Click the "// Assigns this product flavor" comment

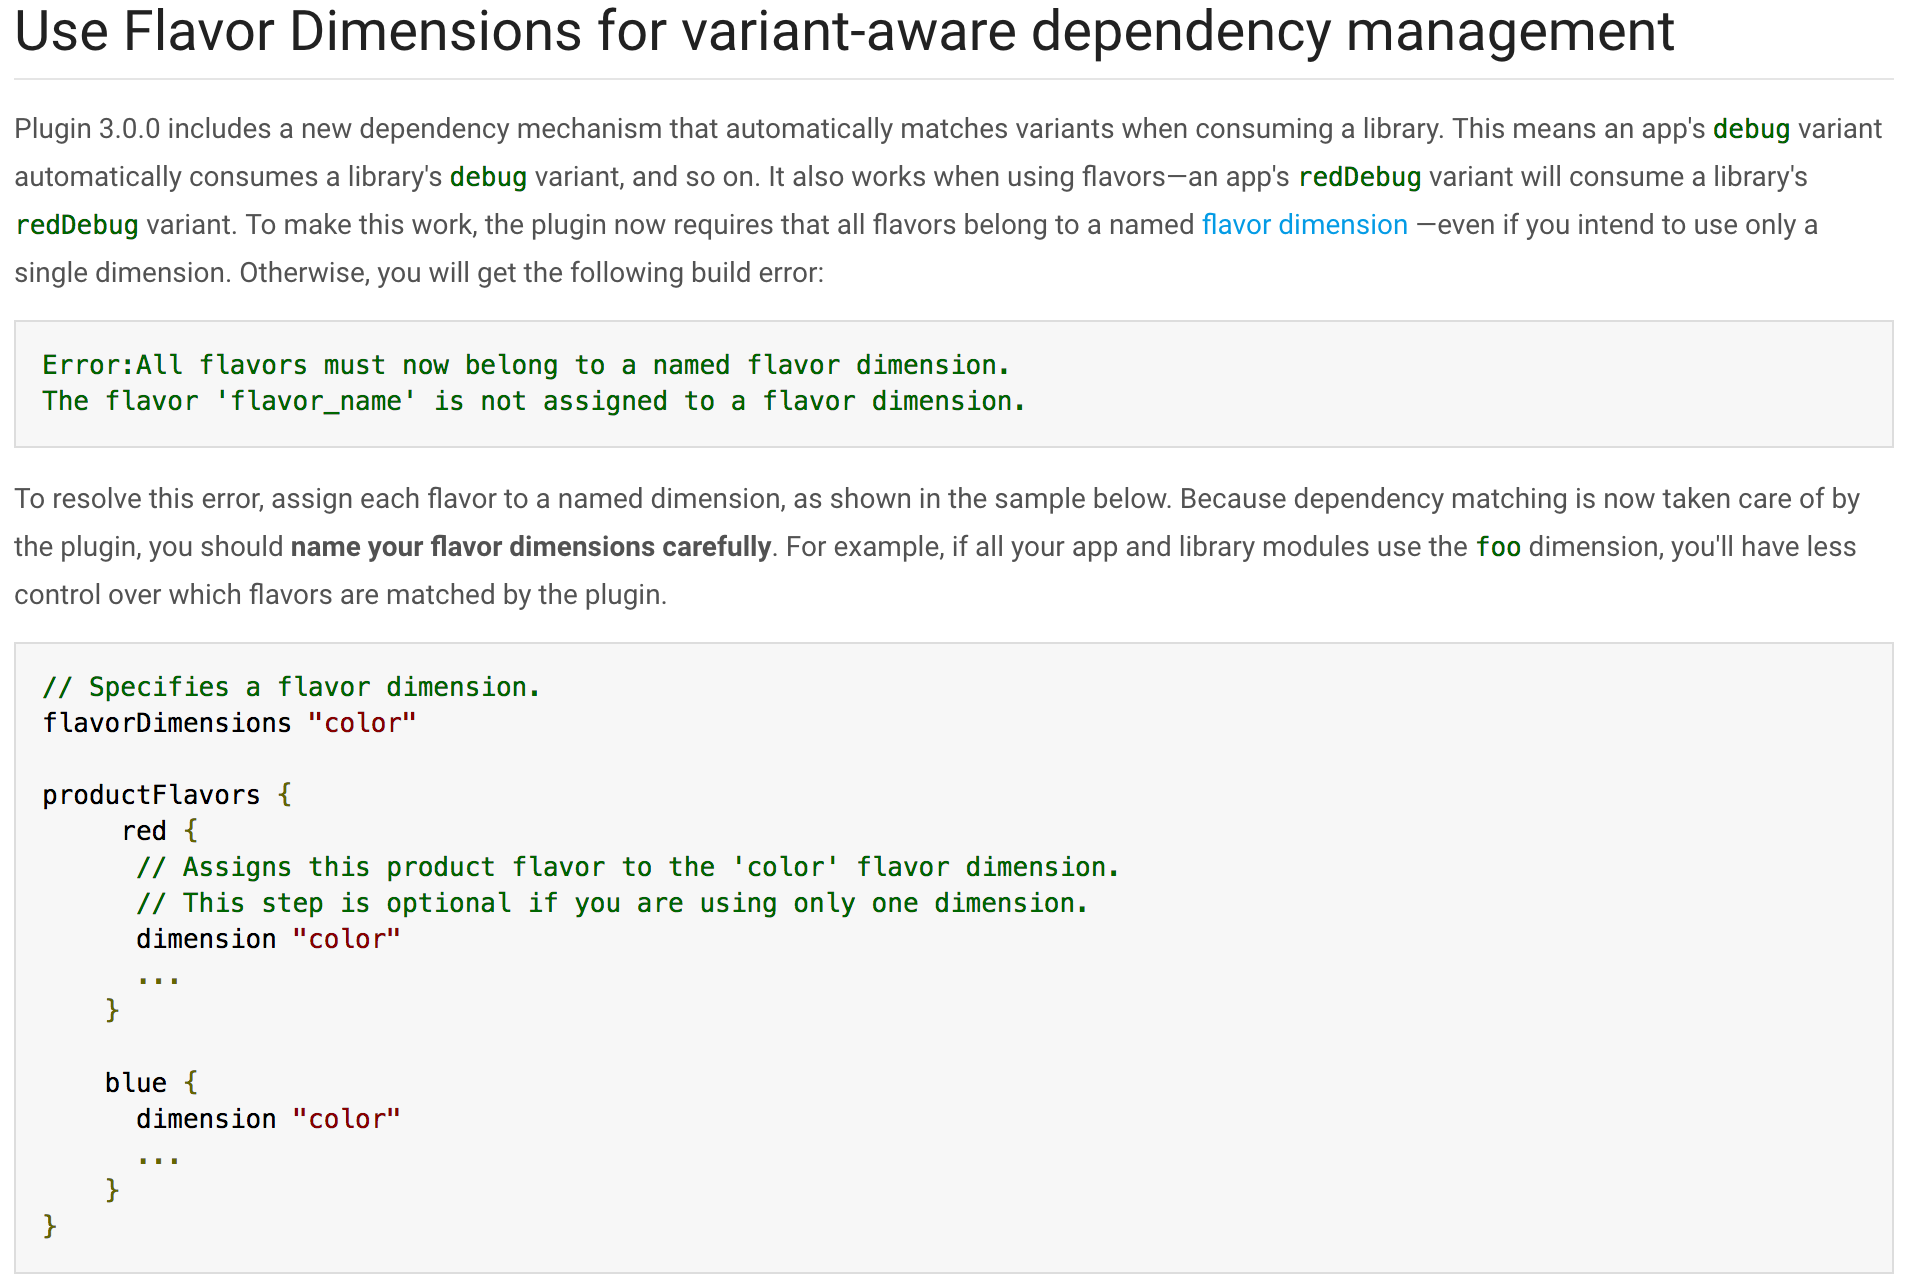click(x=627, y=867)
